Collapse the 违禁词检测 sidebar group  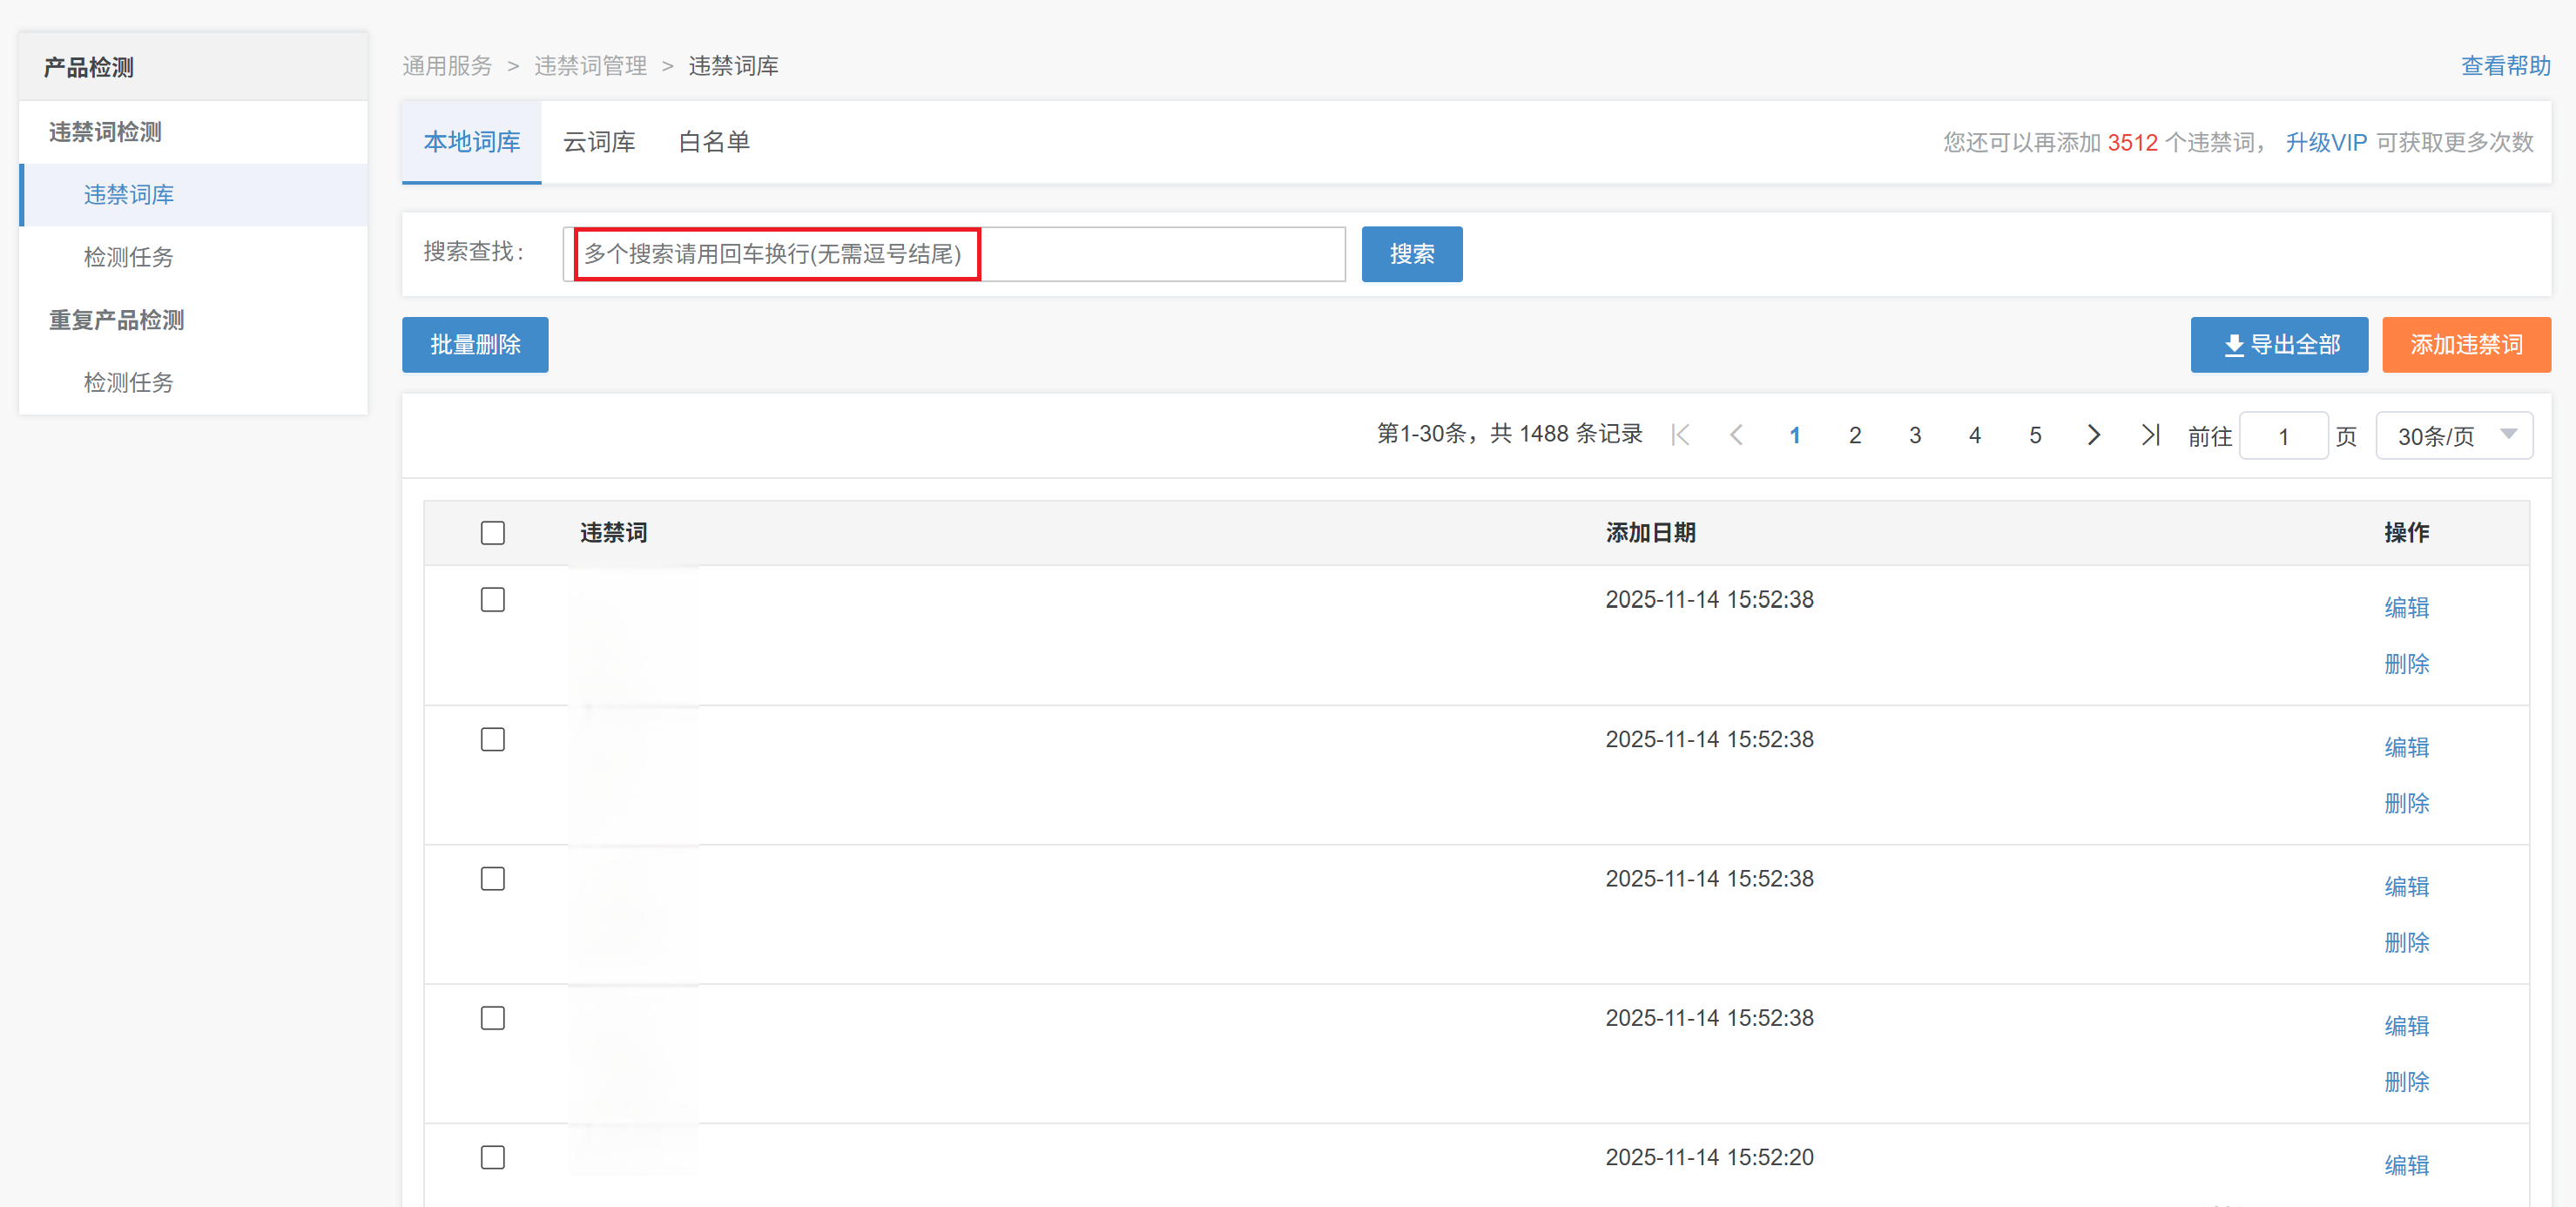105,132
